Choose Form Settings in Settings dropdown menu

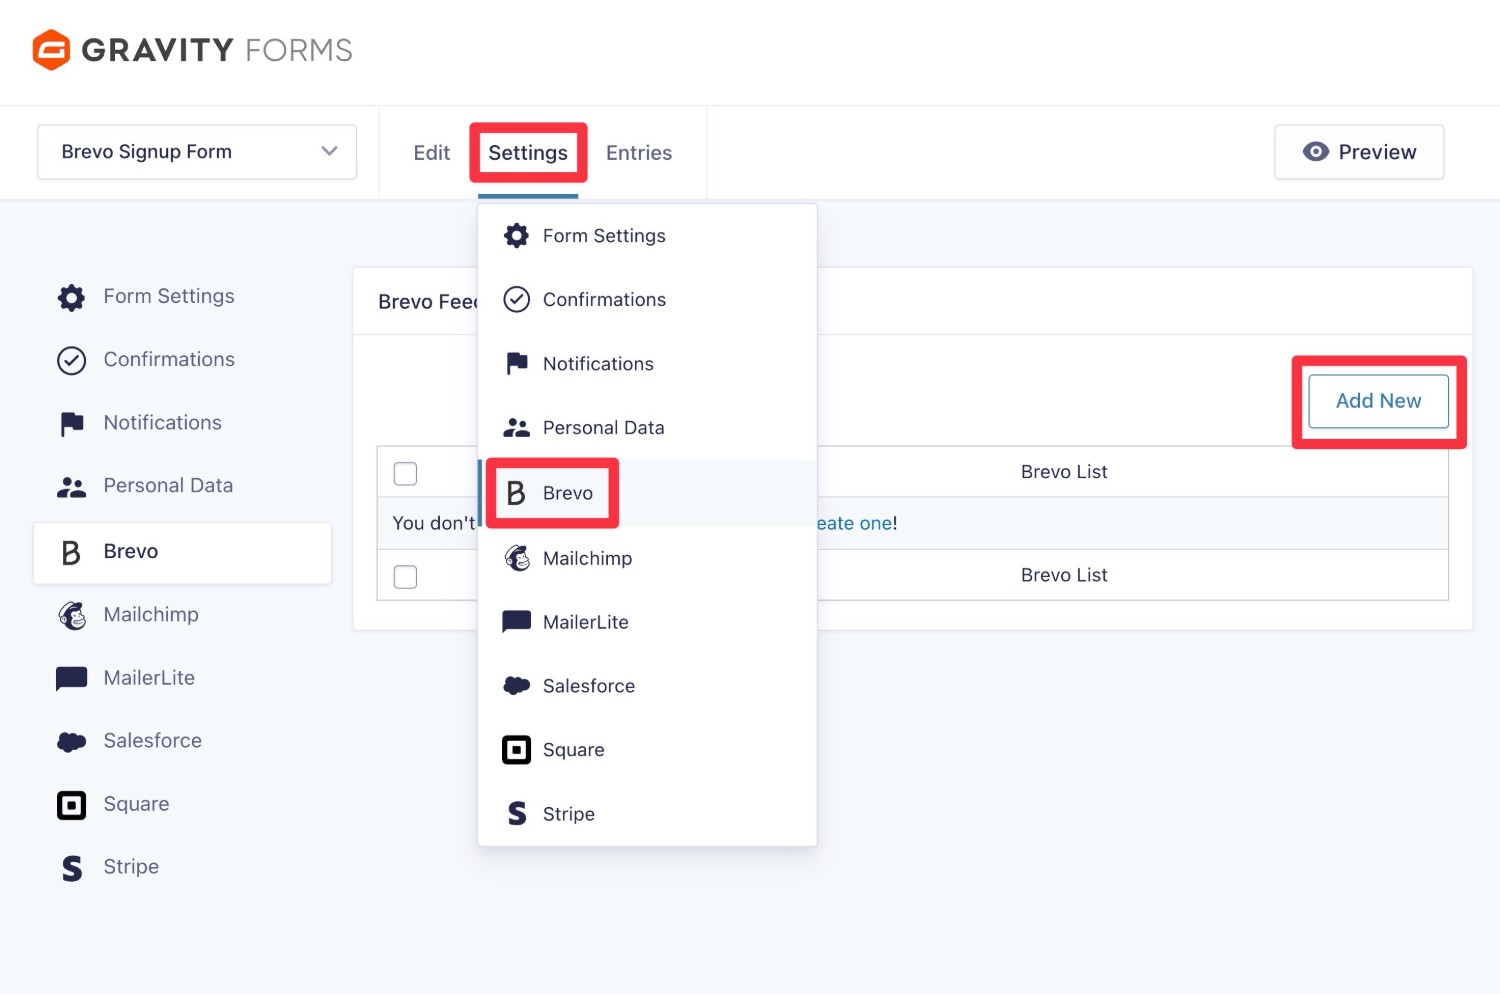(647, 236)
